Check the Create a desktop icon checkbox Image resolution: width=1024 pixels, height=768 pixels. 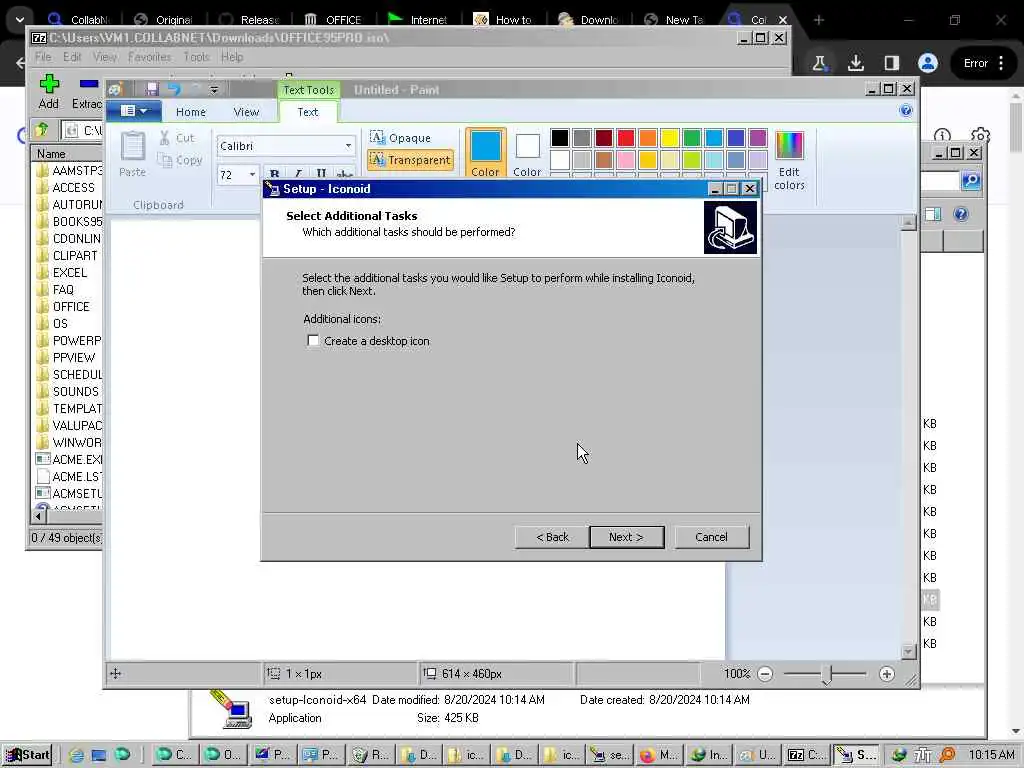[313, 340]
